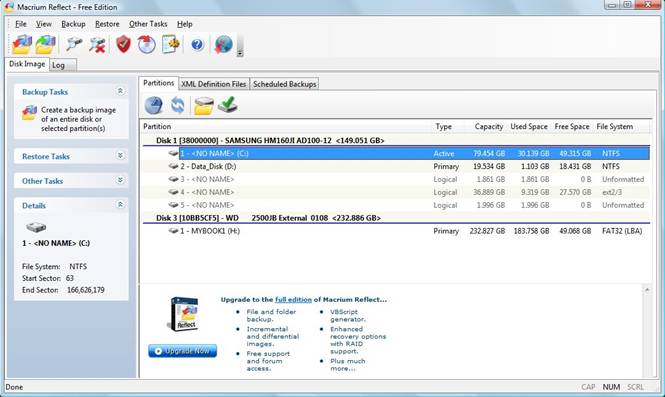Click the drive icon of partition 4 row
Viewport: 665px width, 397px height.
[x=173, y=192]
